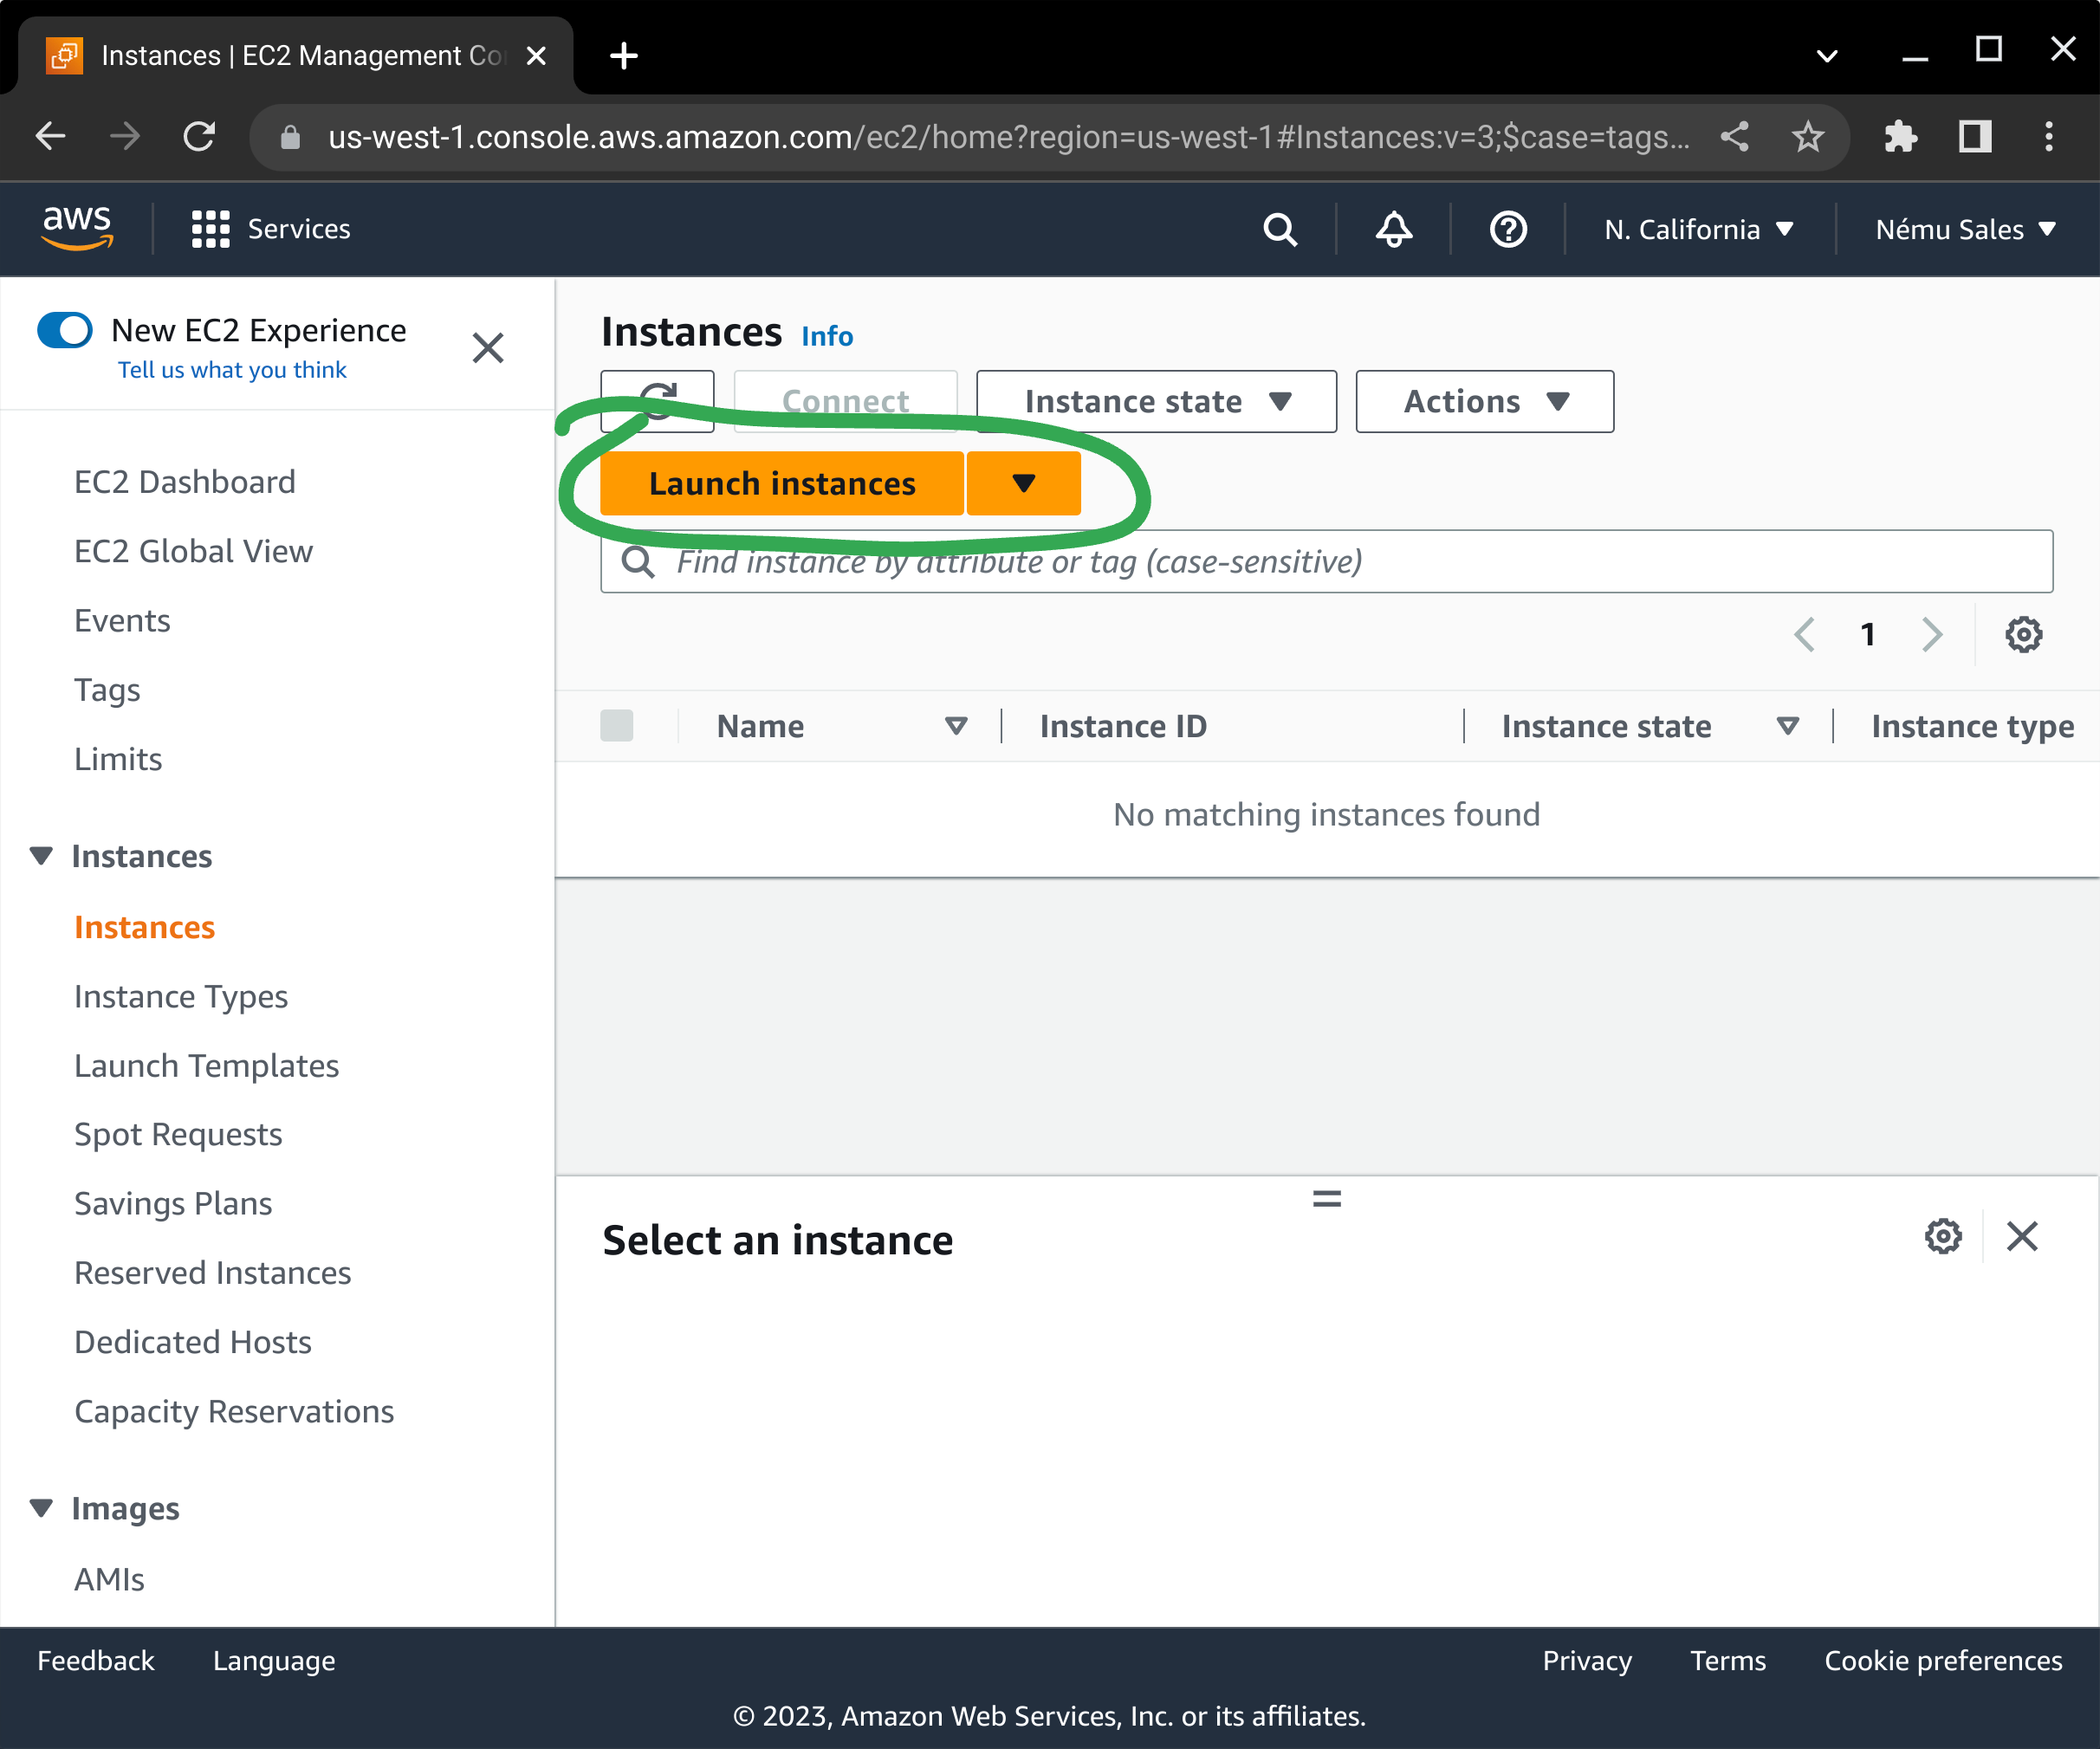Open the Terms link
The image size is (2100, 1749).
point(1728,1661)
